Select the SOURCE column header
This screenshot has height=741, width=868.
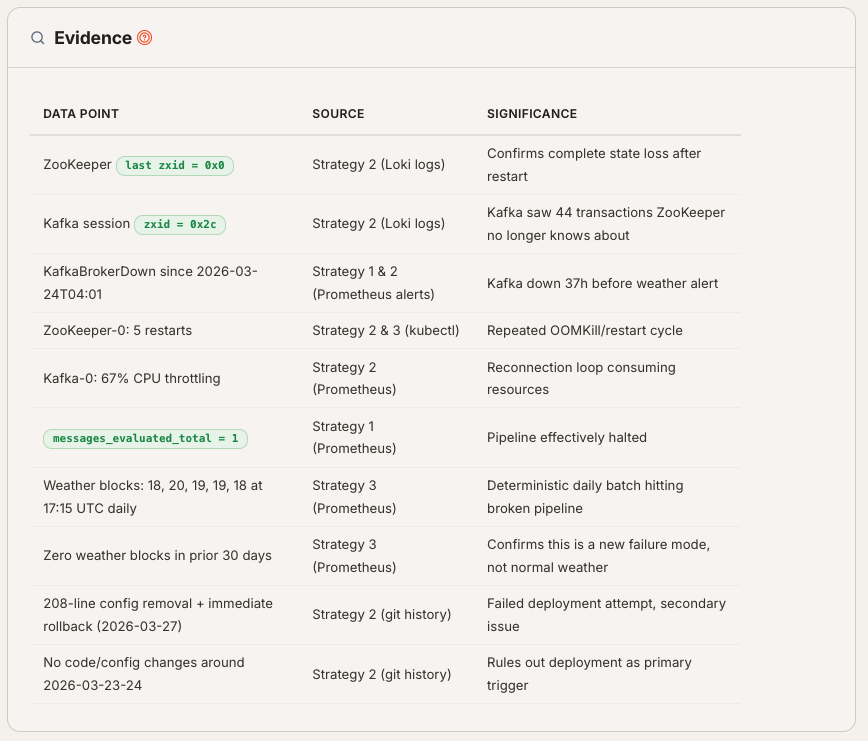click(x=338, y=114)
